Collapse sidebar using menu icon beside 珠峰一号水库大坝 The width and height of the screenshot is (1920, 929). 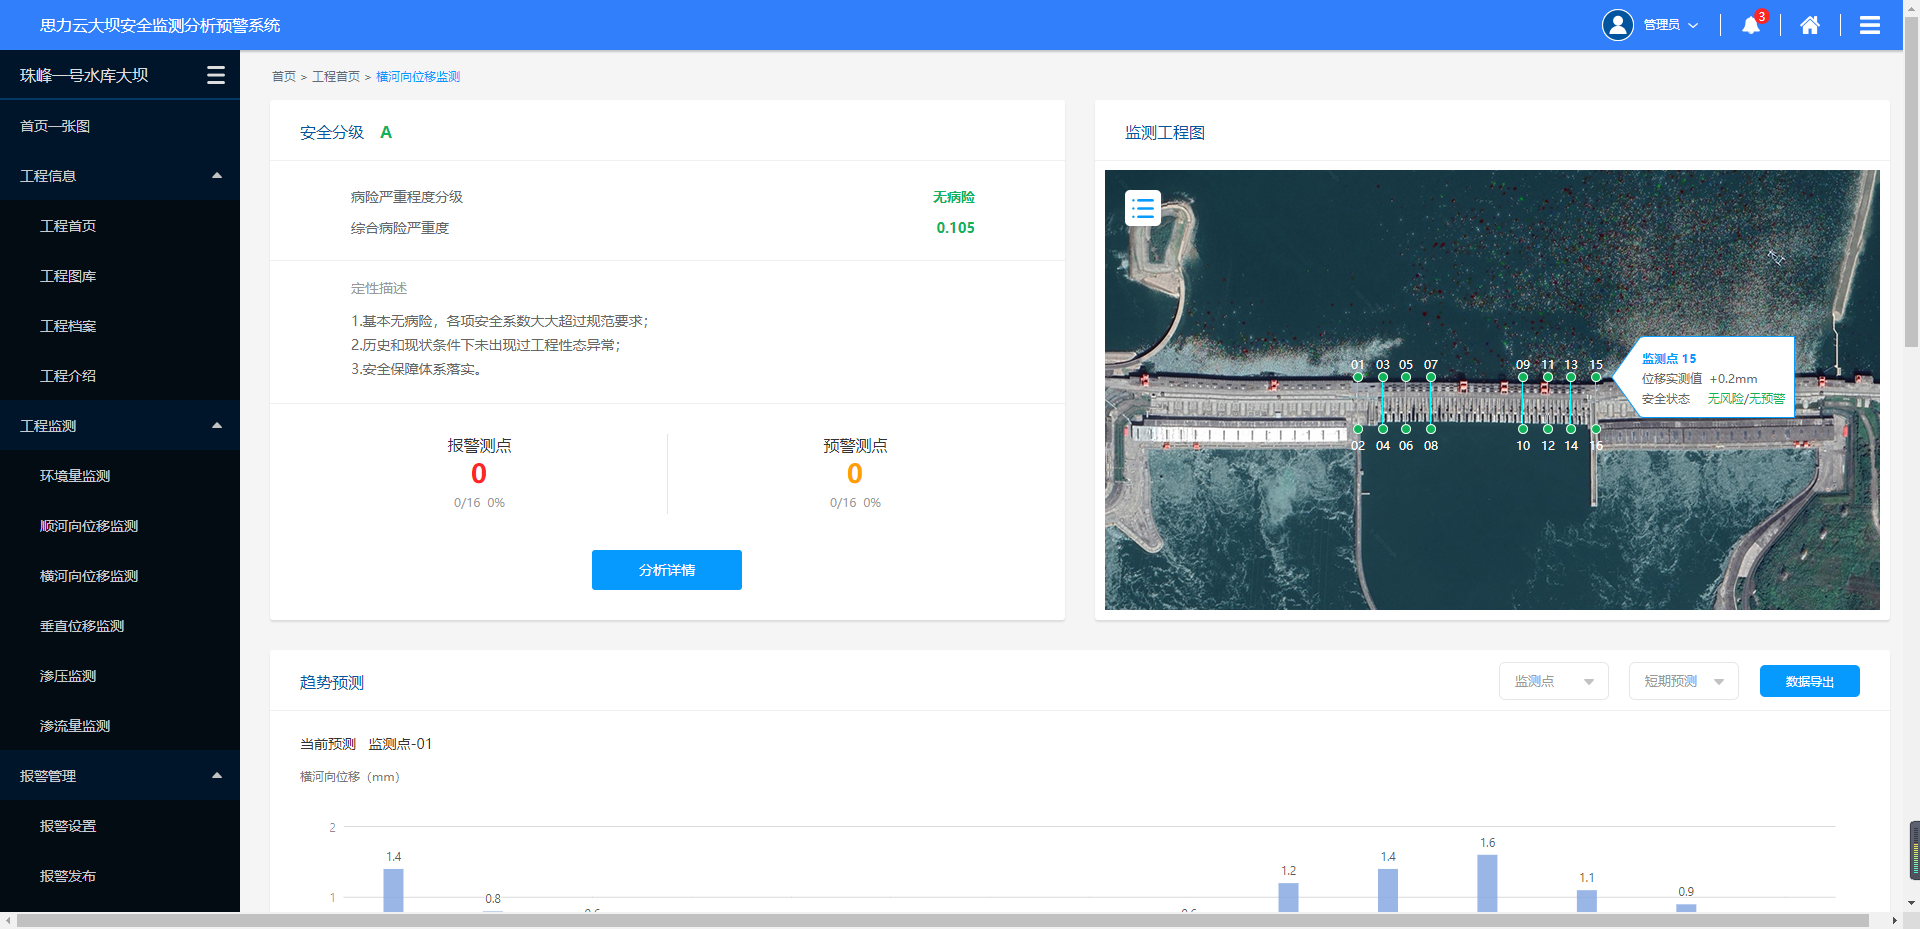click(x=216, y=75)
